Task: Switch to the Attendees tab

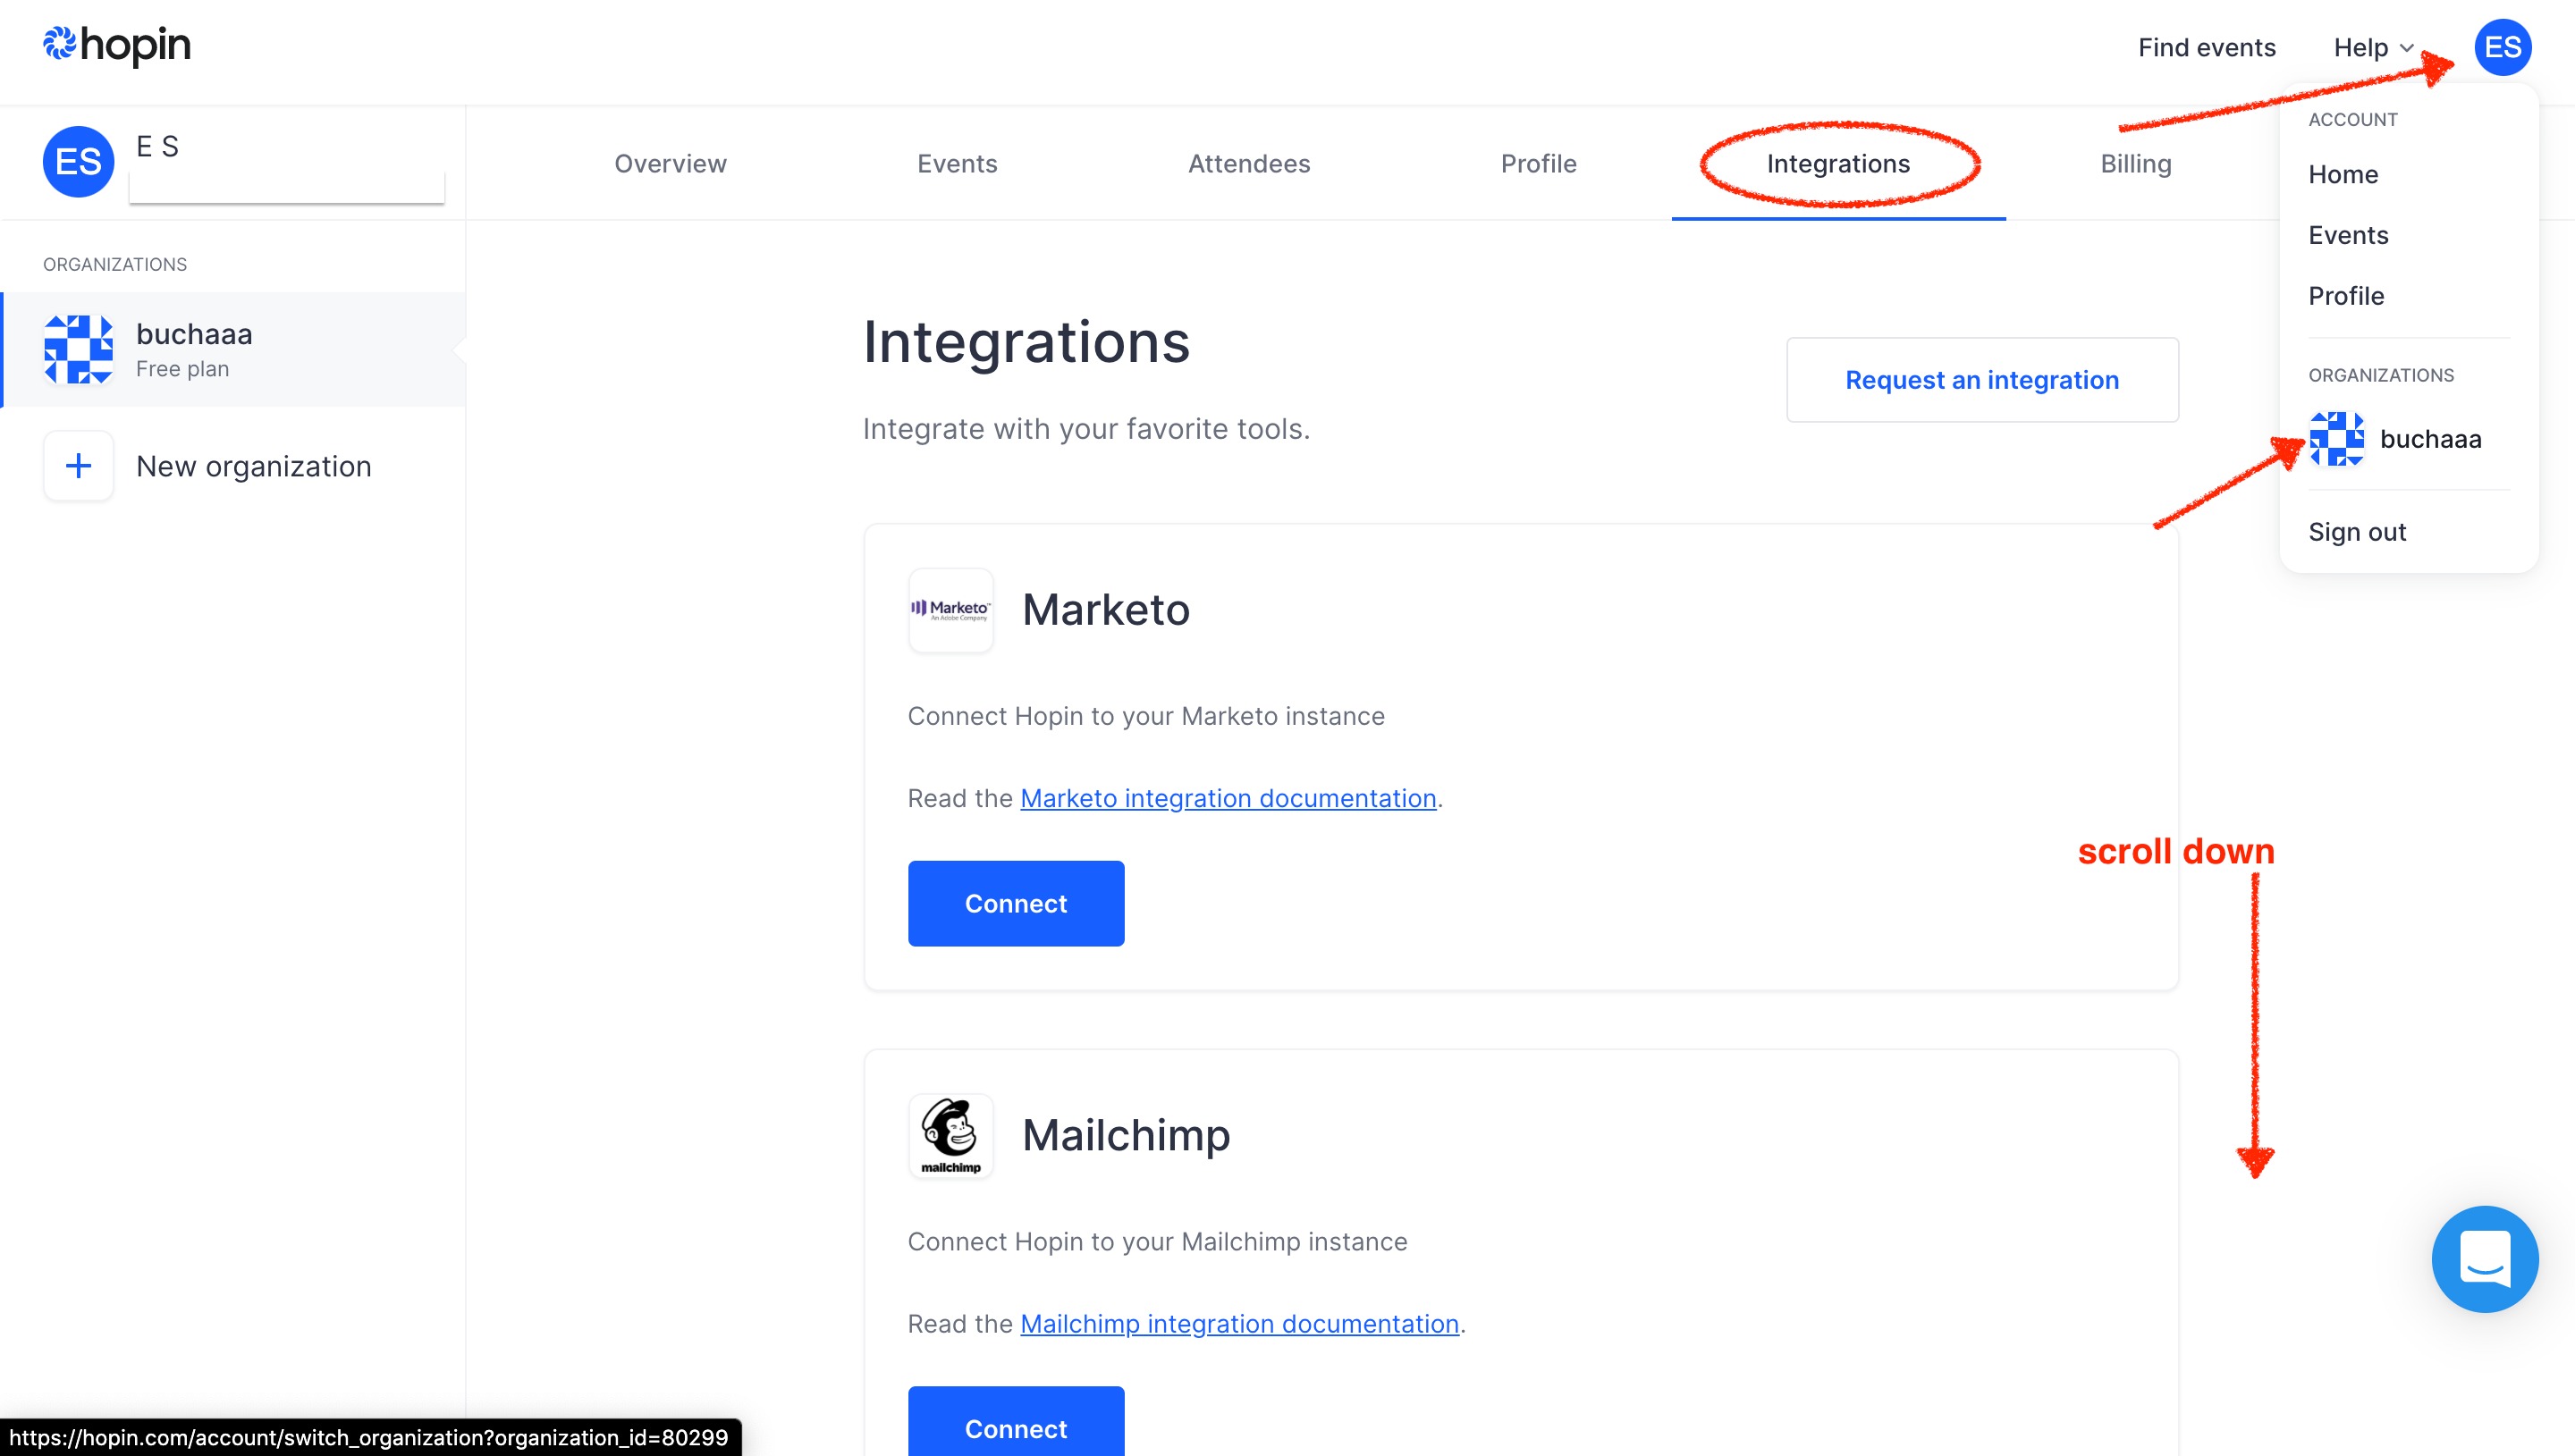Action: point(1249,164)
